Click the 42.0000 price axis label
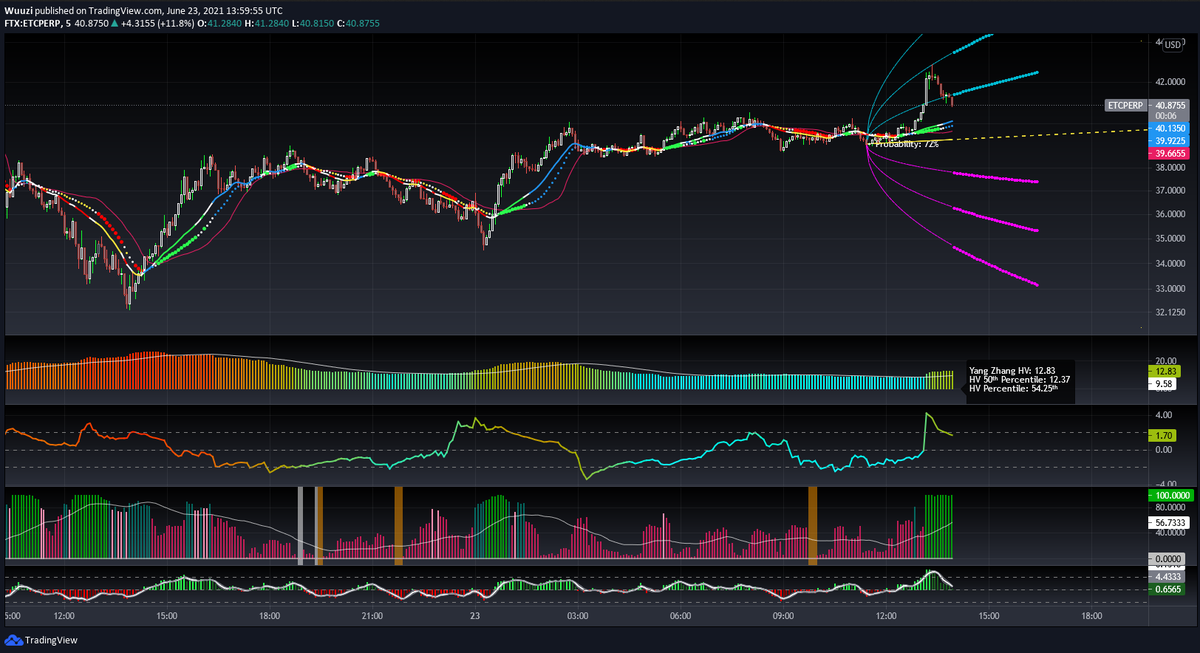Image resolution: width=1200 pixels, height=653 pixels. (1171, 81)
